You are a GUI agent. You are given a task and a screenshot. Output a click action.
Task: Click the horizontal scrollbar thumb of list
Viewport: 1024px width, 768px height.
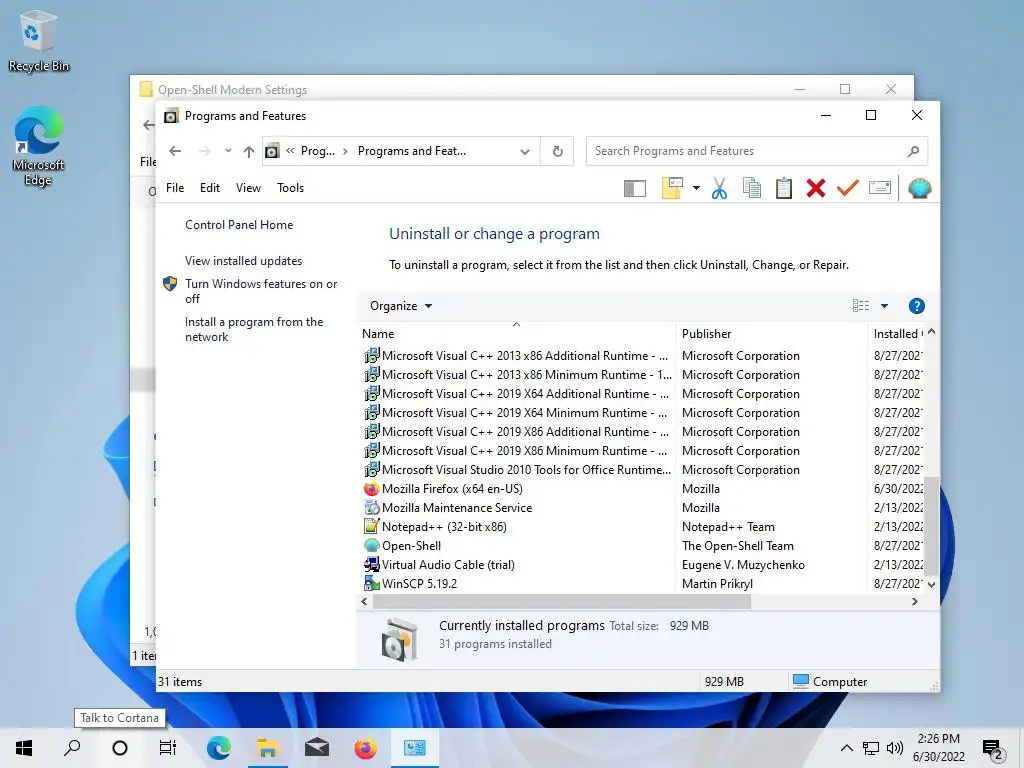coord(562,601)
